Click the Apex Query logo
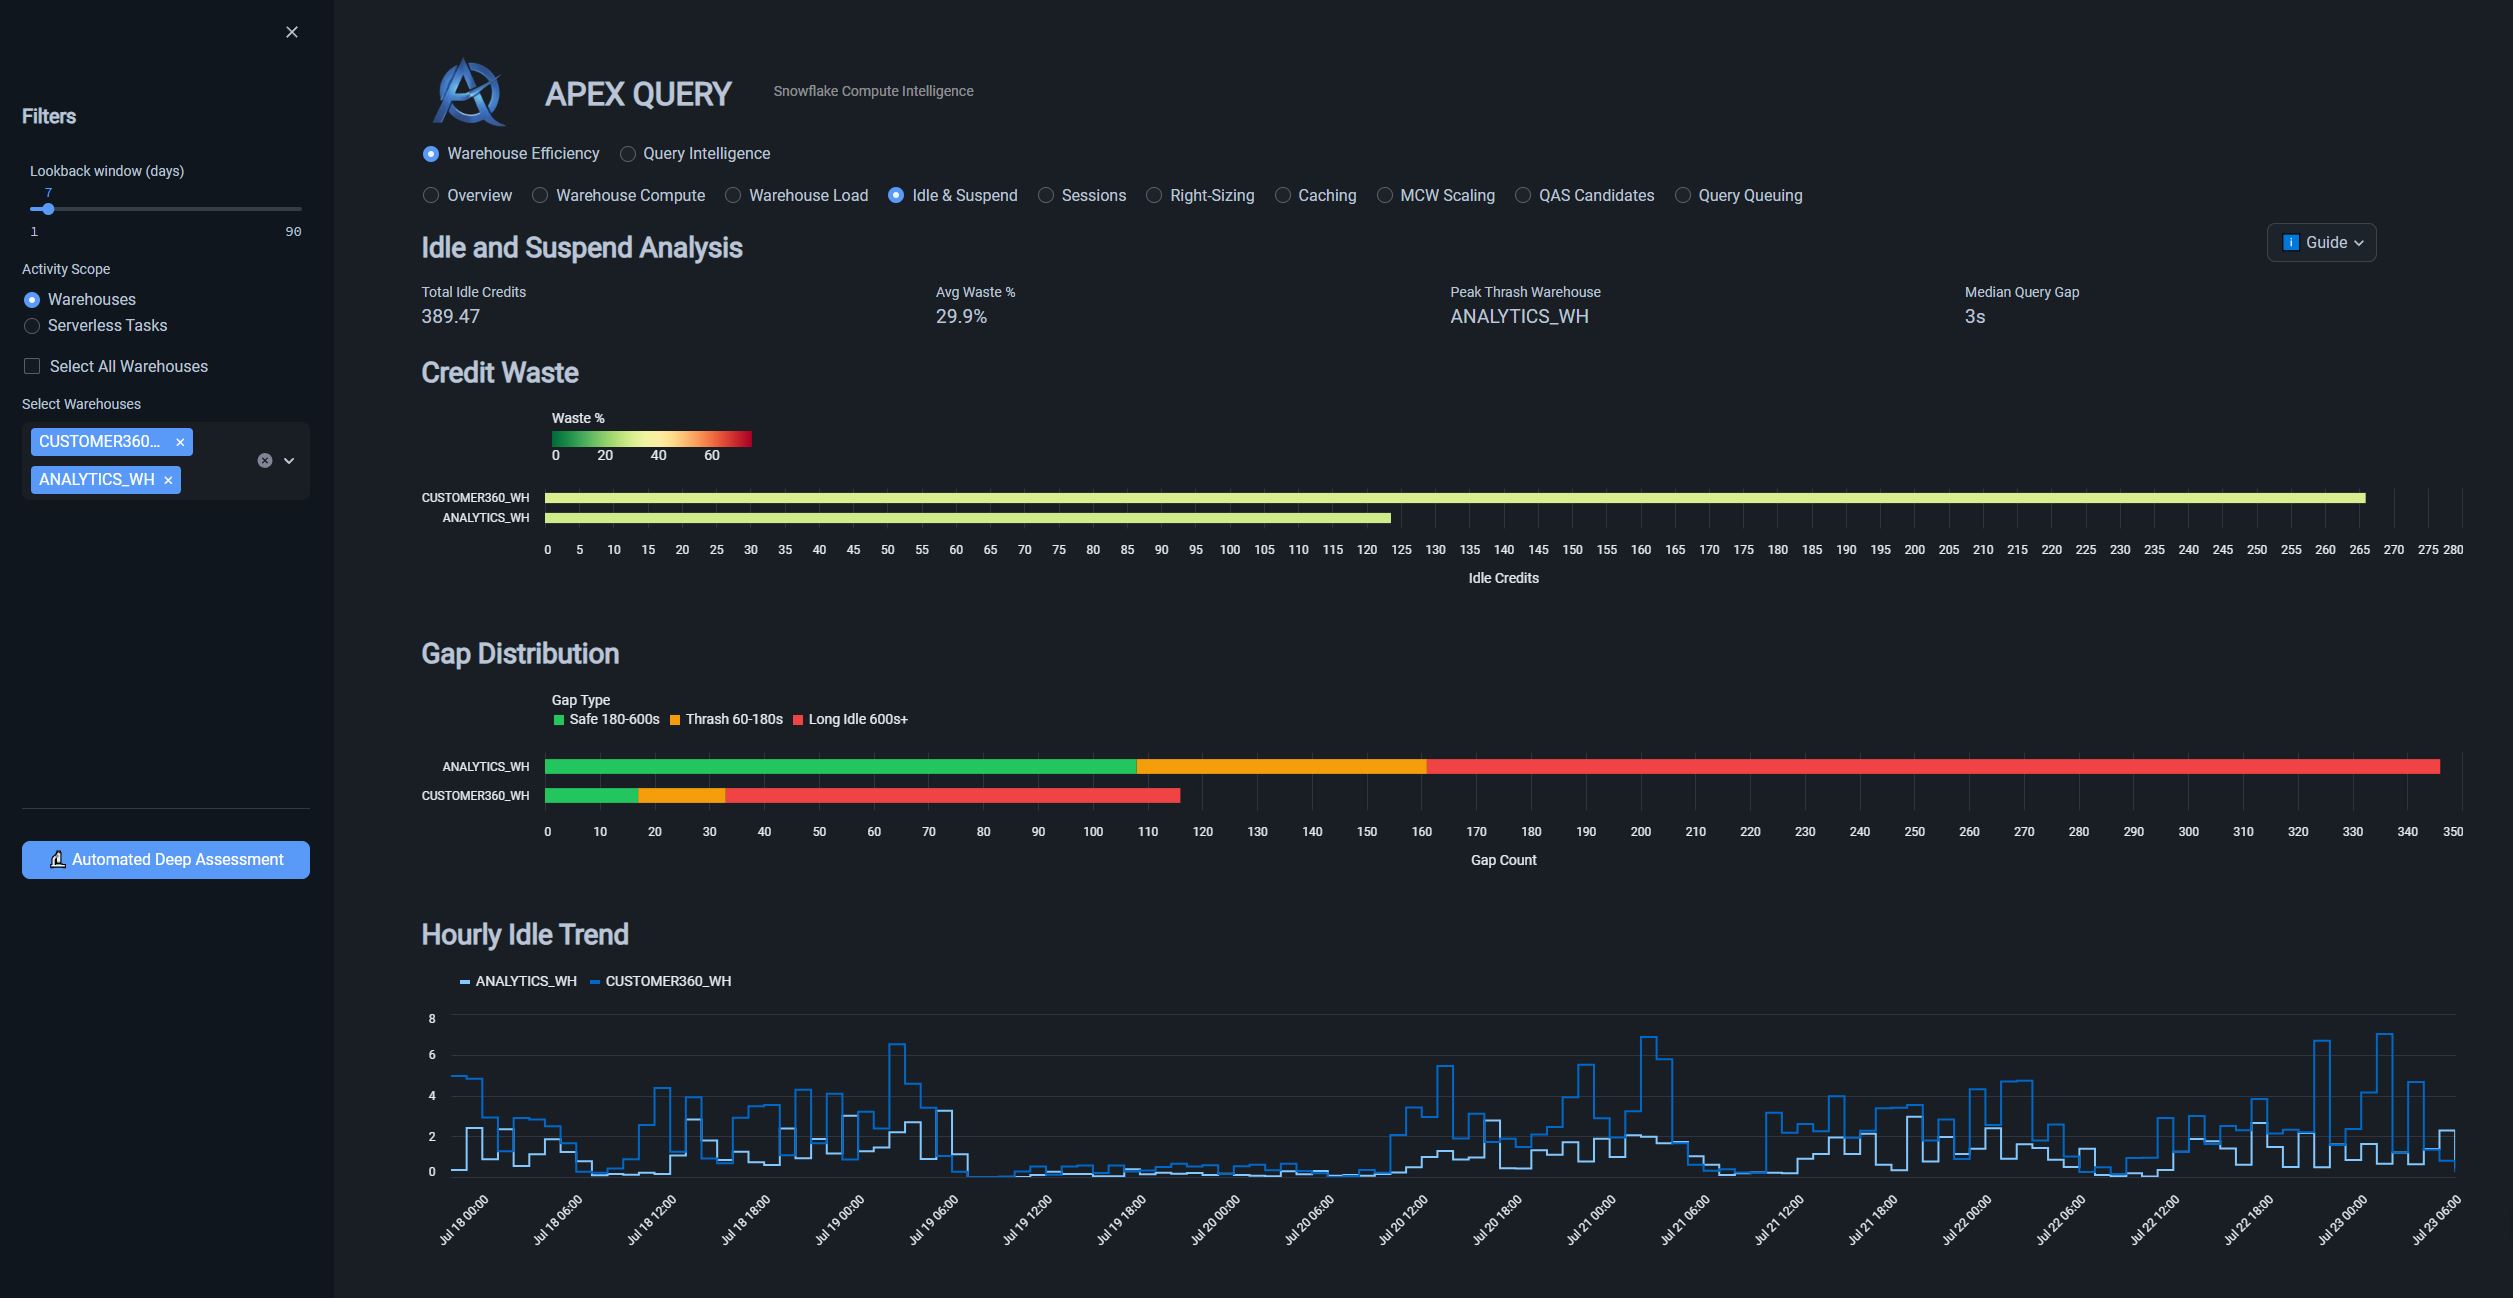2513x1298 pixels. click(469, 93)
